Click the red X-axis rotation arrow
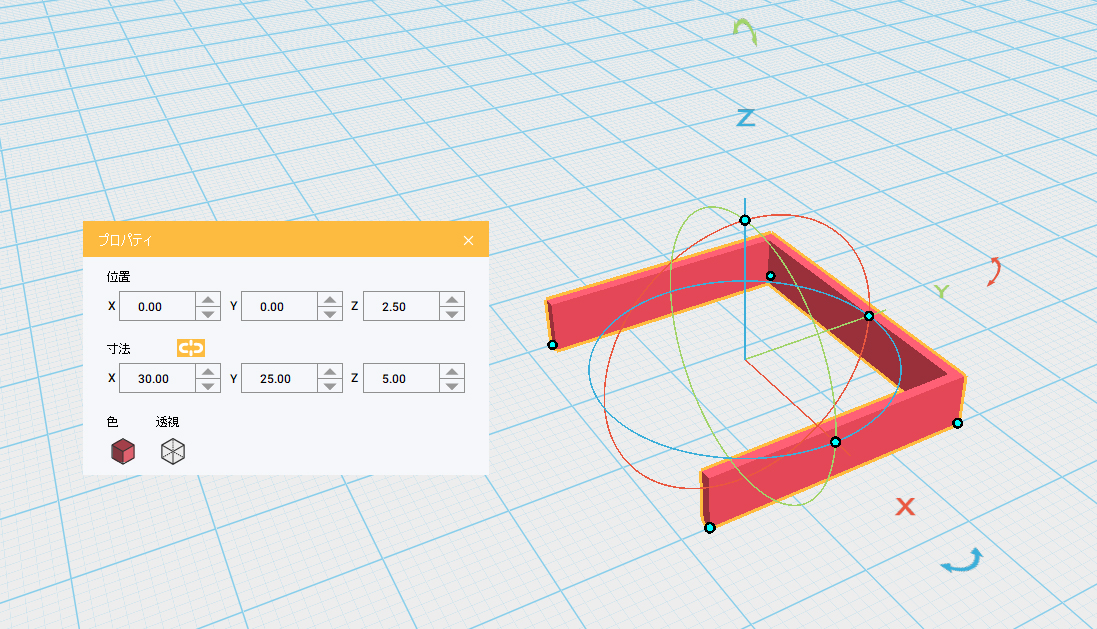Viewport: 1097px width, 629px height. (x=994, y=271)
